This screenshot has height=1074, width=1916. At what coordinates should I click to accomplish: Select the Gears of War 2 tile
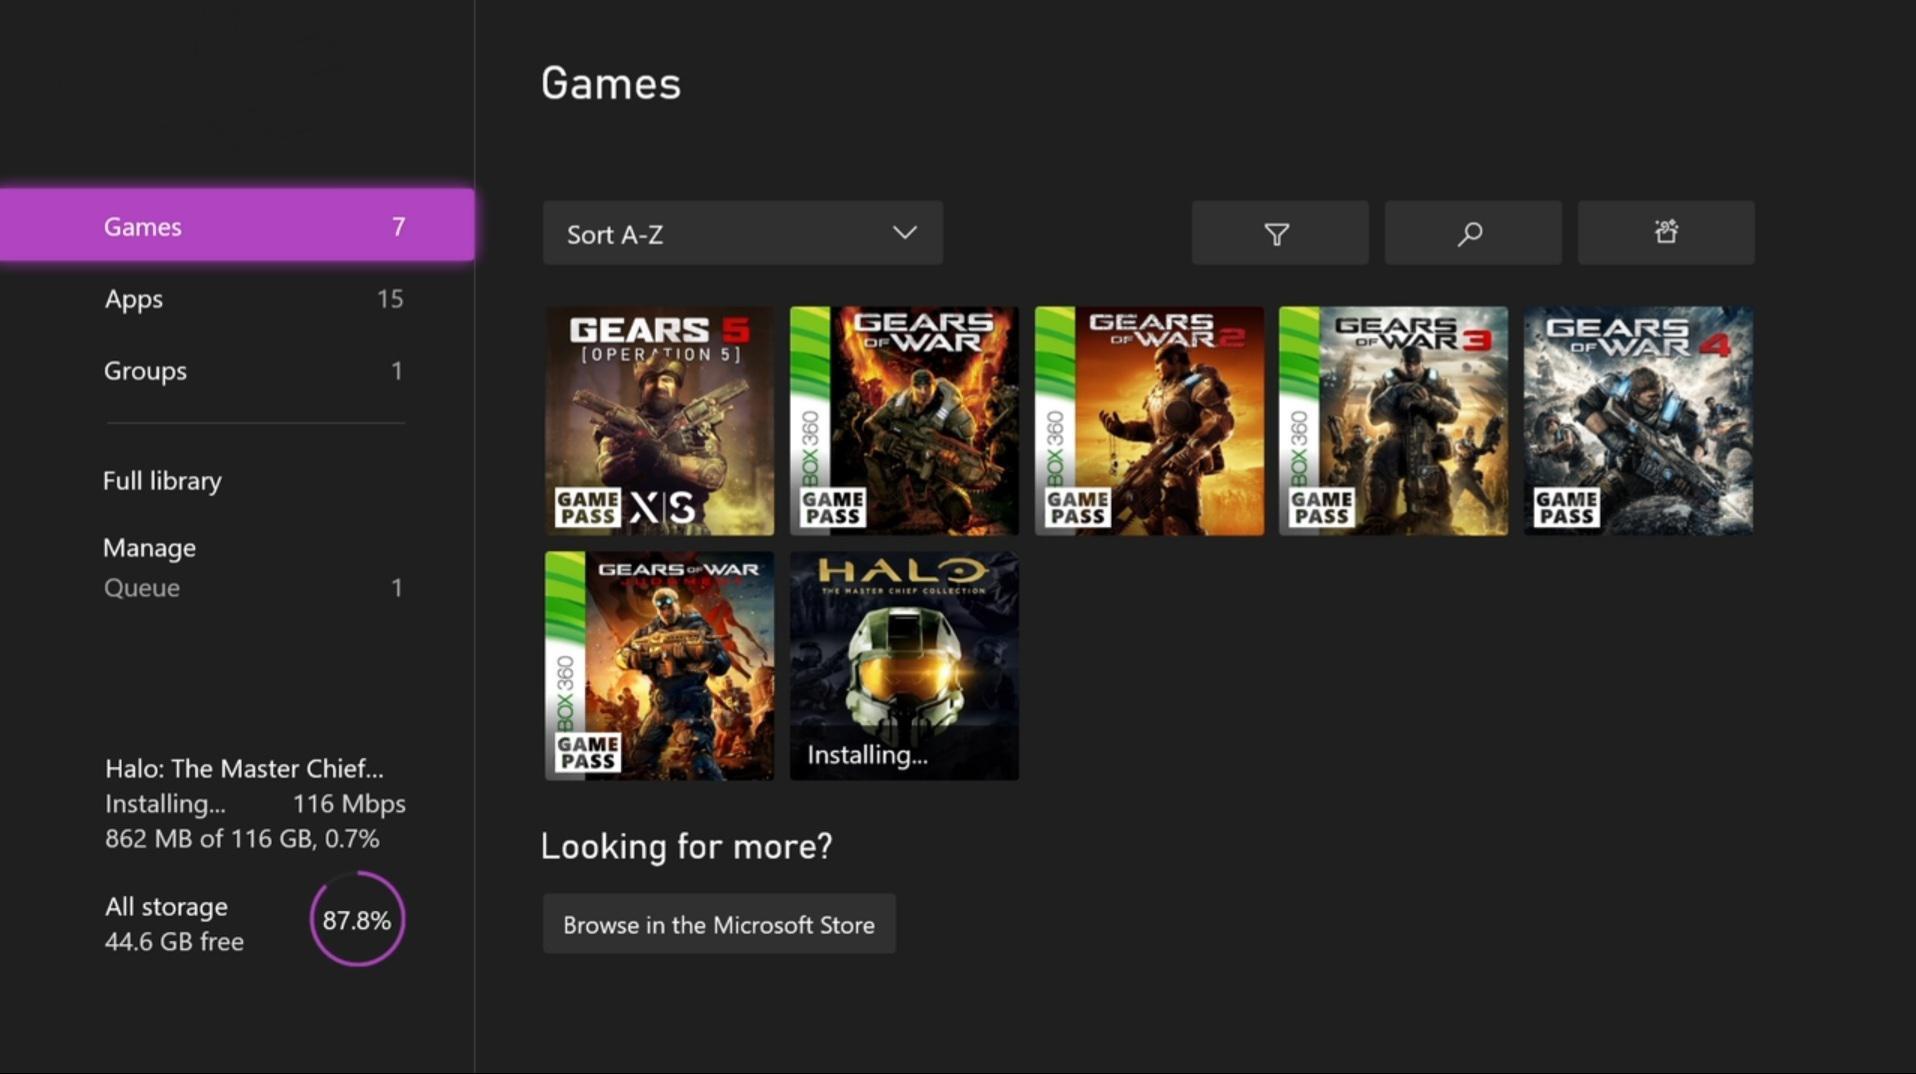click(x=1148, y=420)
